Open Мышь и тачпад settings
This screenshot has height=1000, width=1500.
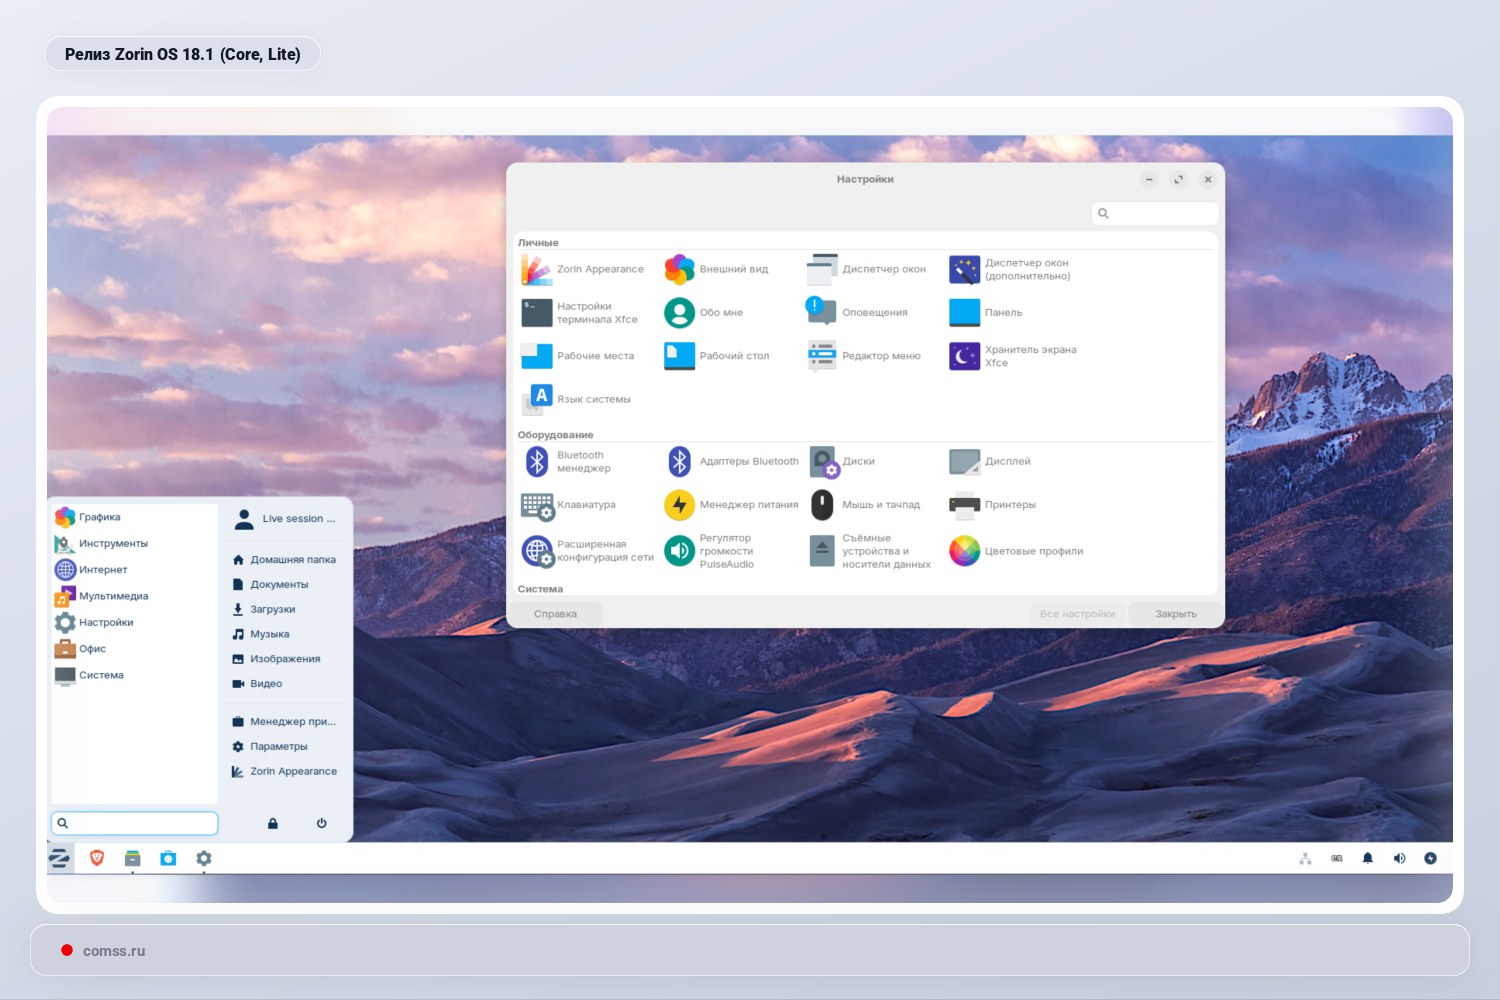[870, 505]
